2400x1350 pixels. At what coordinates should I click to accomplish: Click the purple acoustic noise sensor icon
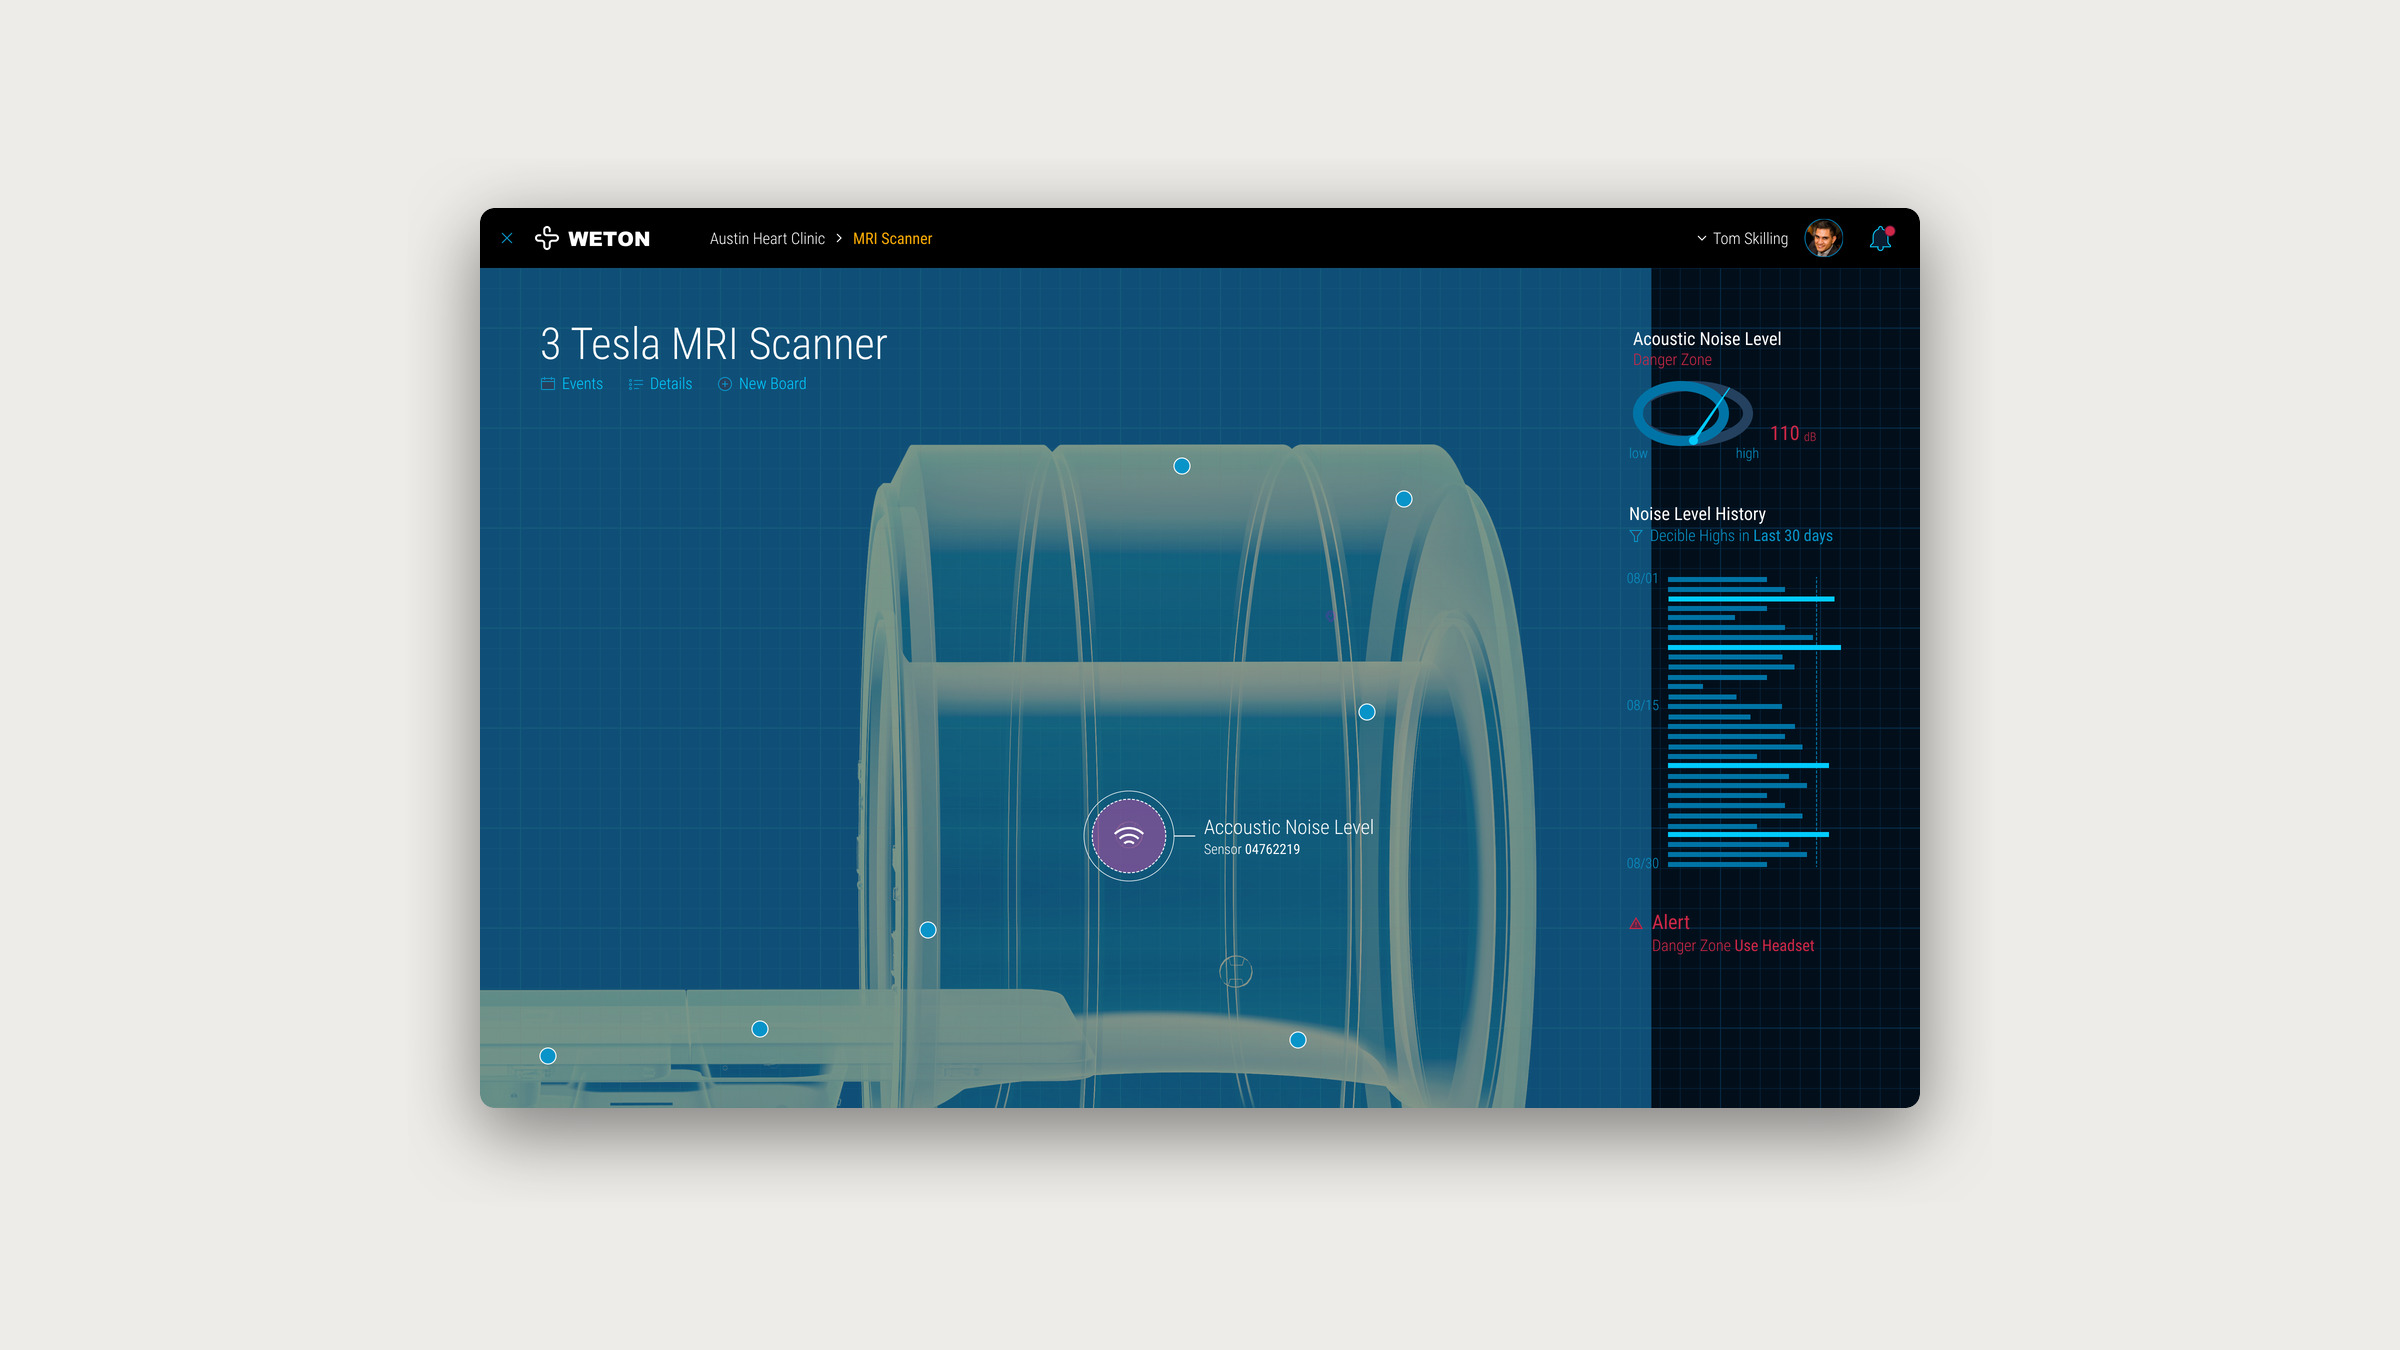pos(1129,836)
